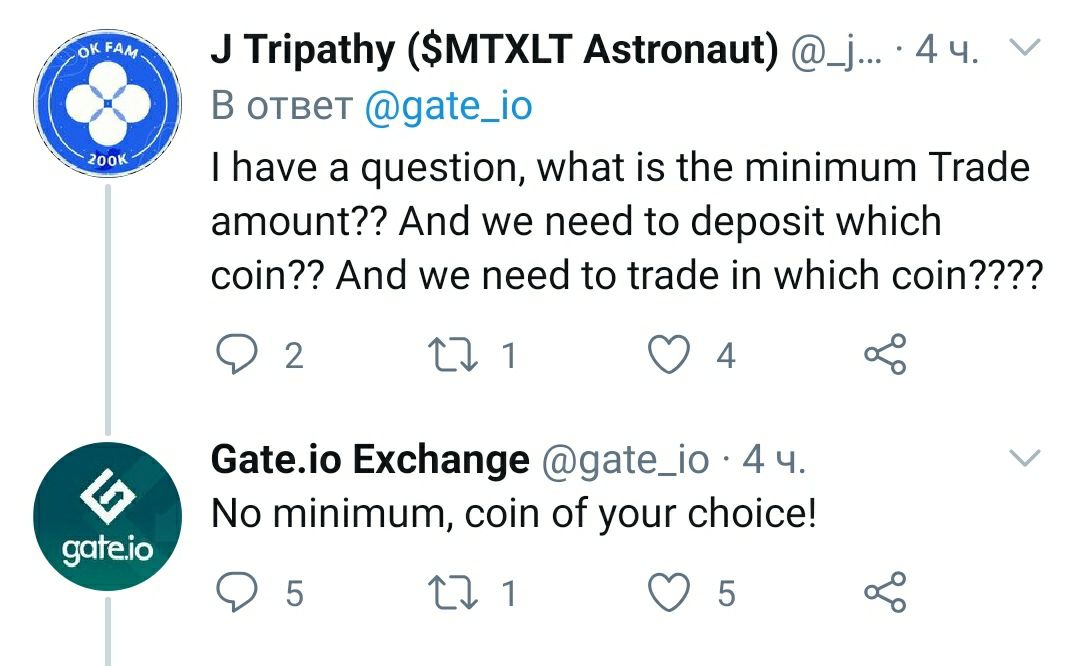Reply to J Tripathy's question tweet
The height and width of the screenshot is (666, 1080).
pyautogui.click(x=236, y=354)
